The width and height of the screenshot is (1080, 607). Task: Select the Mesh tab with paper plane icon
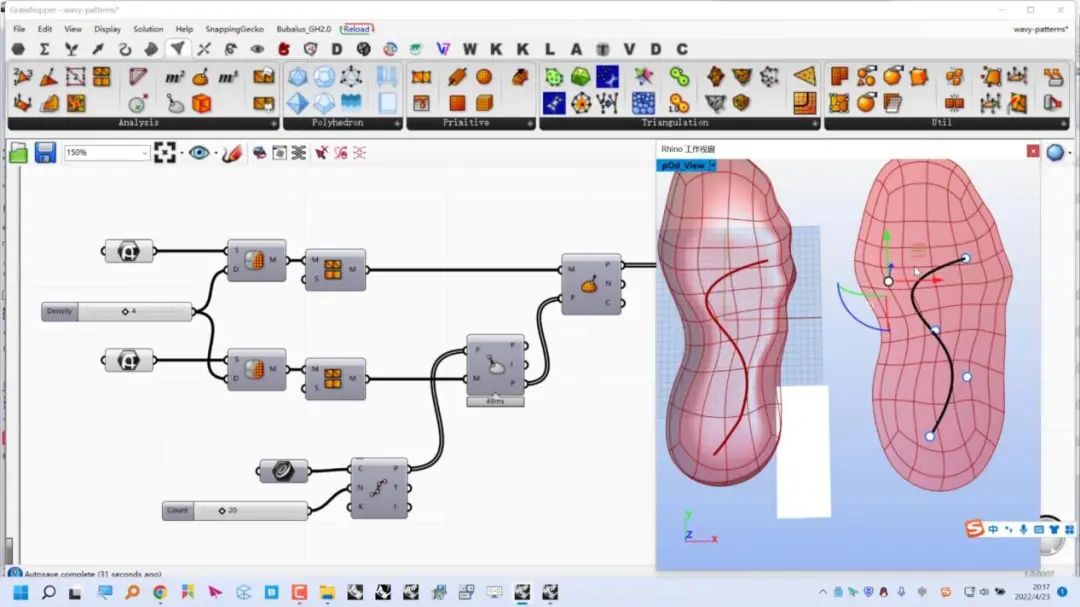click(x=178, y=49)
